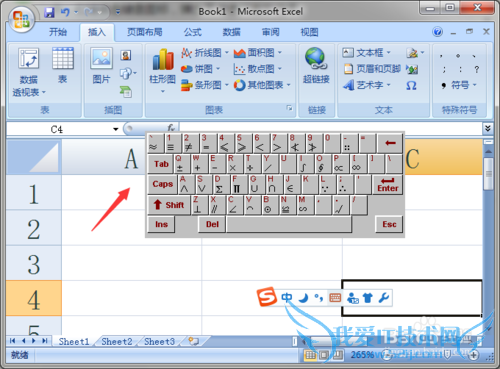500x369 pixels.
Task: Insert signature line icon
Action: coord(412,53)
